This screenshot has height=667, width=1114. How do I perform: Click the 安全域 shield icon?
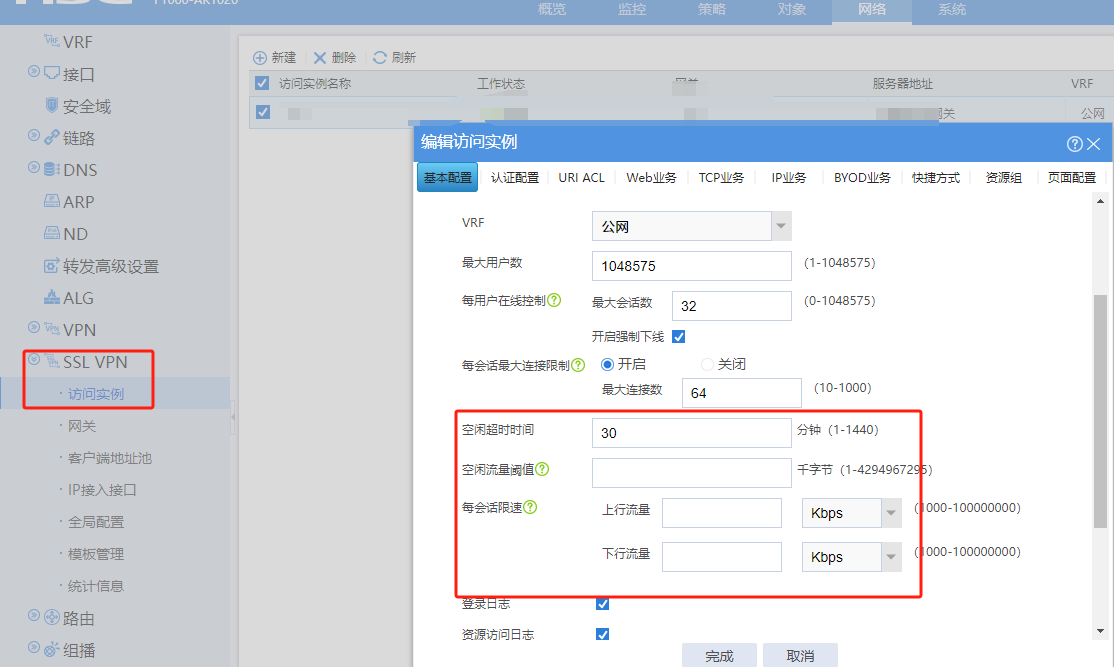52,105
